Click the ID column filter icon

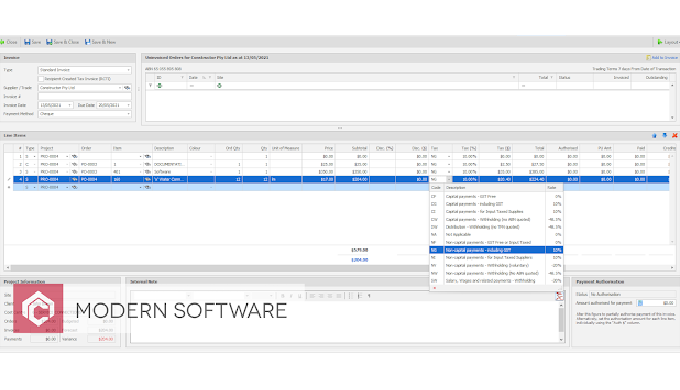click(x=182, y=78)
